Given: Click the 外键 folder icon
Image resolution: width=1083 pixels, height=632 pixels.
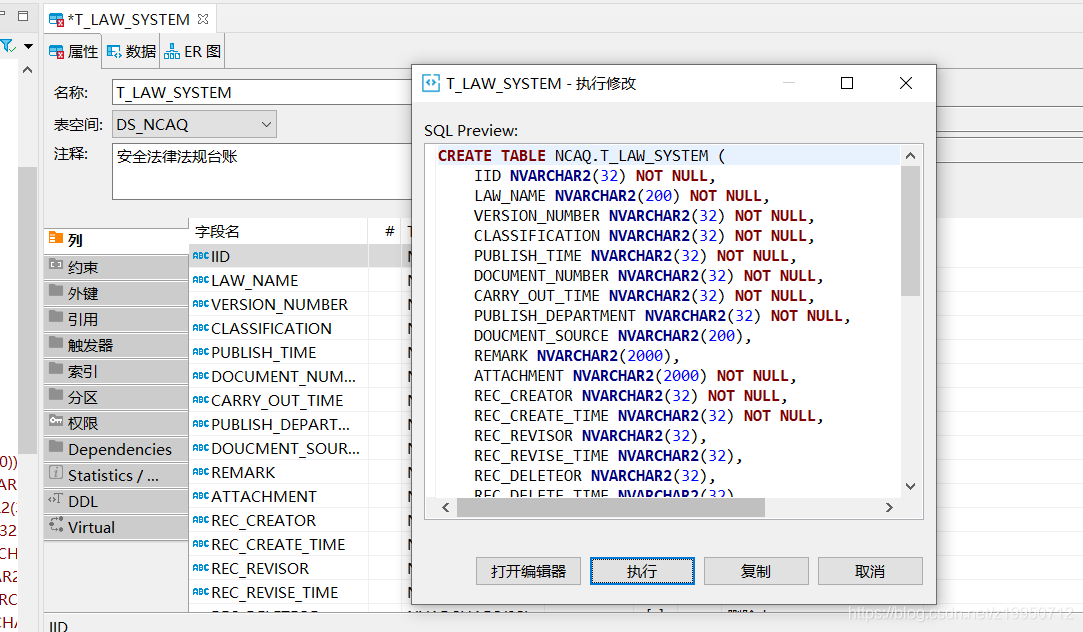Looking at the screenshot, I should point(56,291).
